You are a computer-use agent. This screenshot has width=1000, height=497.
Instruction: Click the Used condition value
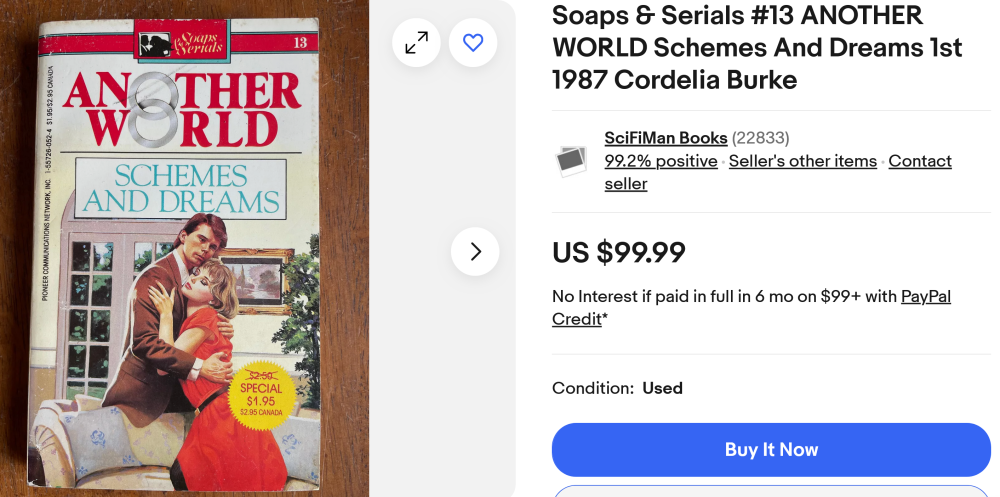[x=662, y=388]
